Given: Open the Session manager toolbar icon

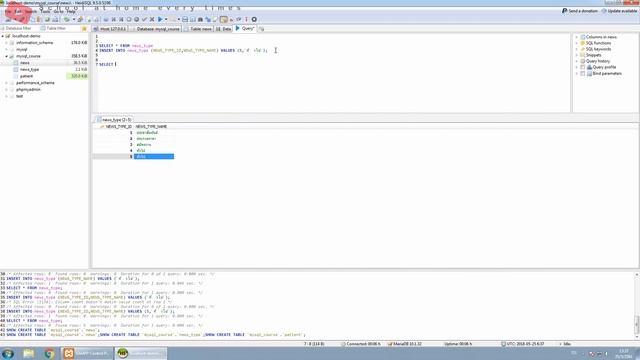Looking at the screenshot, I should click(x=8, y=19).
